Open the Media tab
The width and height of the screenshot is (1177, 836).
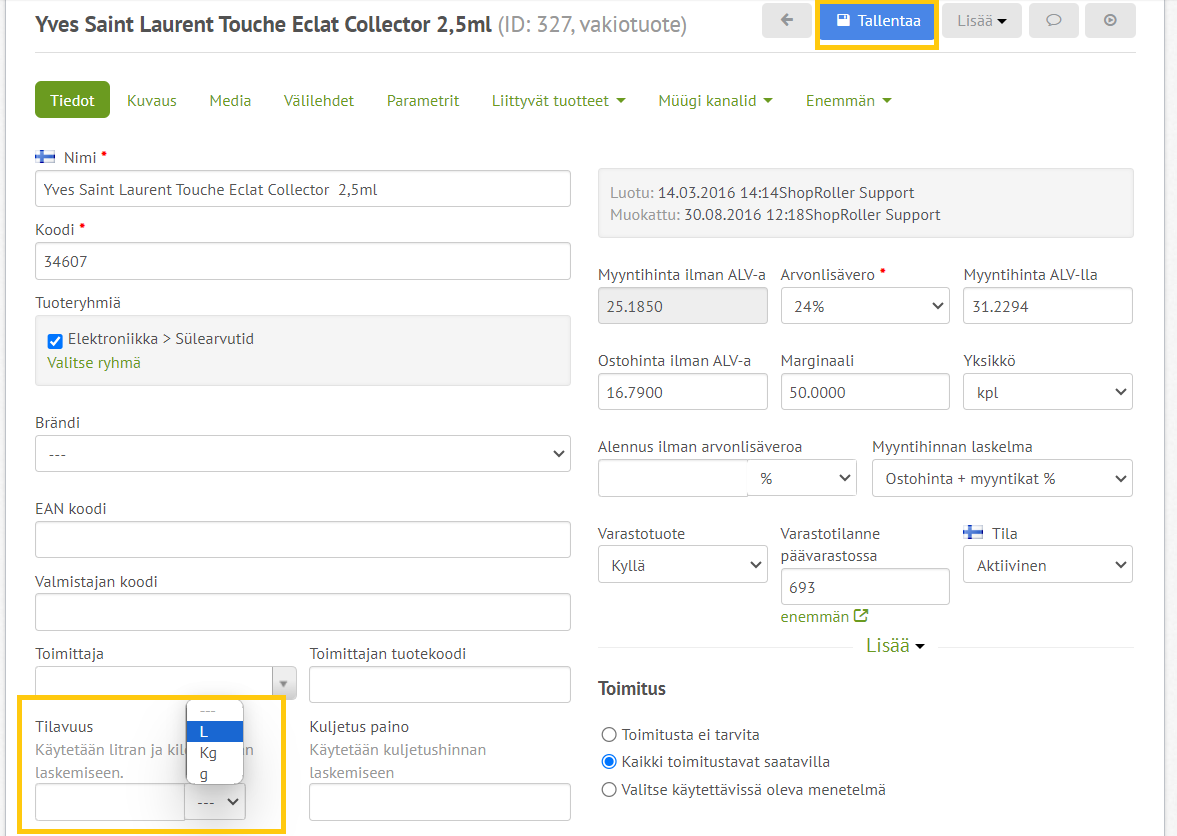[230, 101]
